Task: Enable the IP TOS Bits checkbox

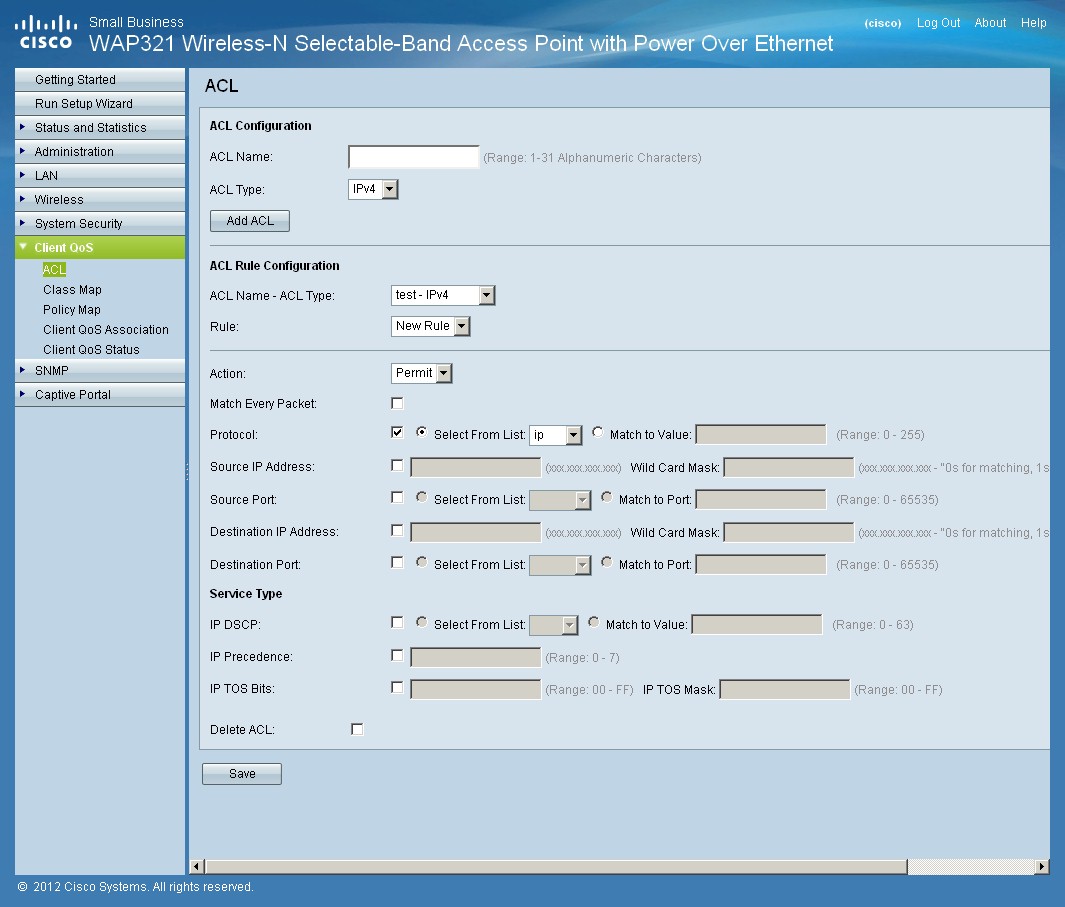Action: coord(397,688)
